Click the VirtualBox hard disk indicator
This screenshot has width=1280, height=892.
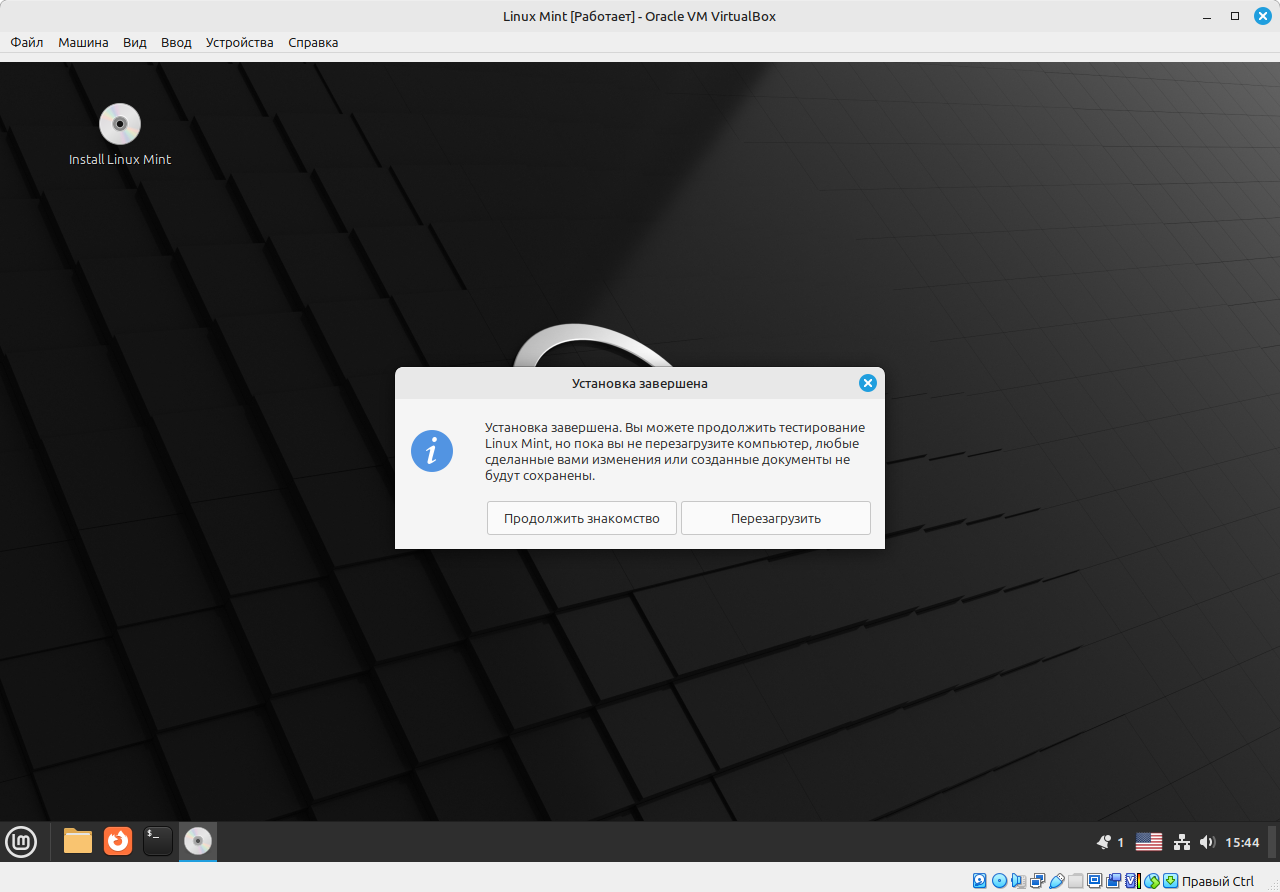[x=980, y=881]
